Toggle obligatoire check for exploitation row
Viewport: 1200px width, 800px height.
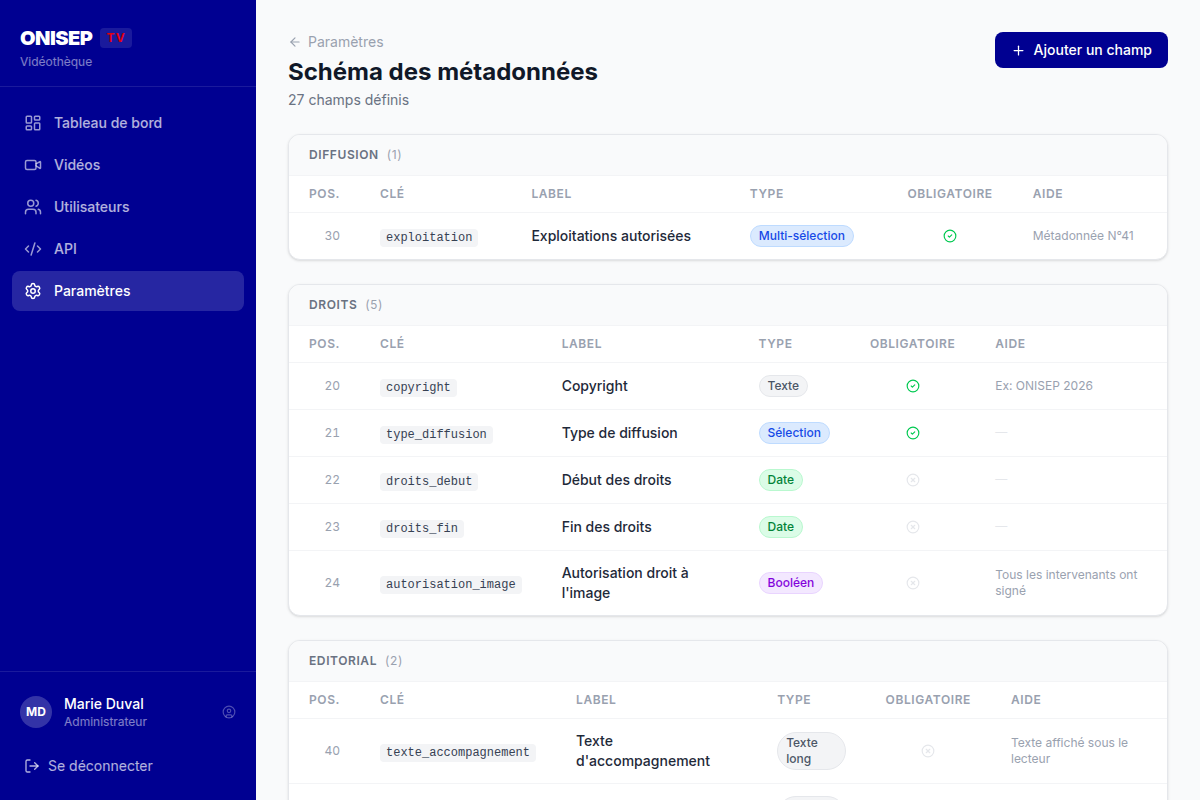point(950,236)
